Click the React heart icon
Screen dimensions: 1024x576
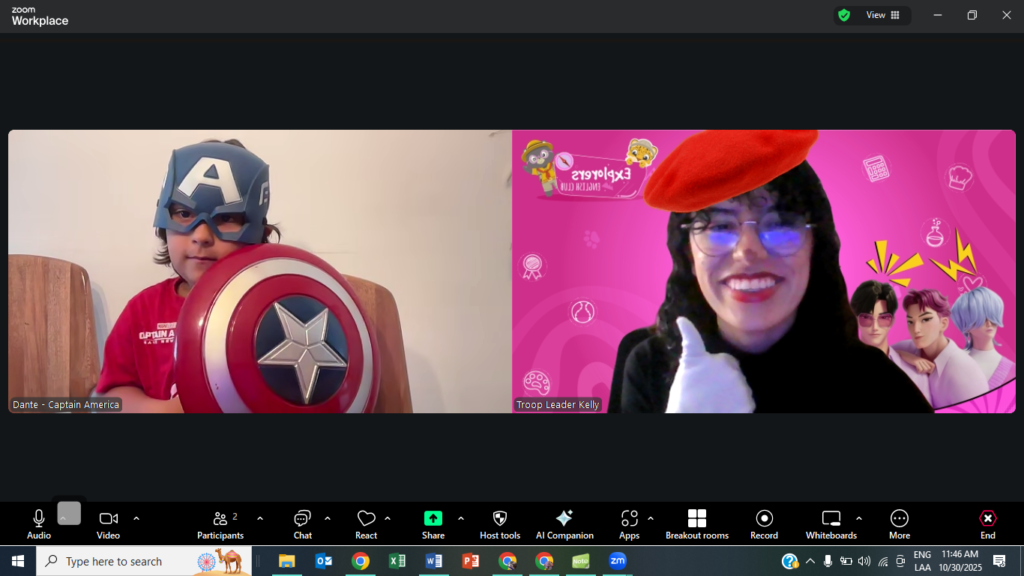[366, 519]
